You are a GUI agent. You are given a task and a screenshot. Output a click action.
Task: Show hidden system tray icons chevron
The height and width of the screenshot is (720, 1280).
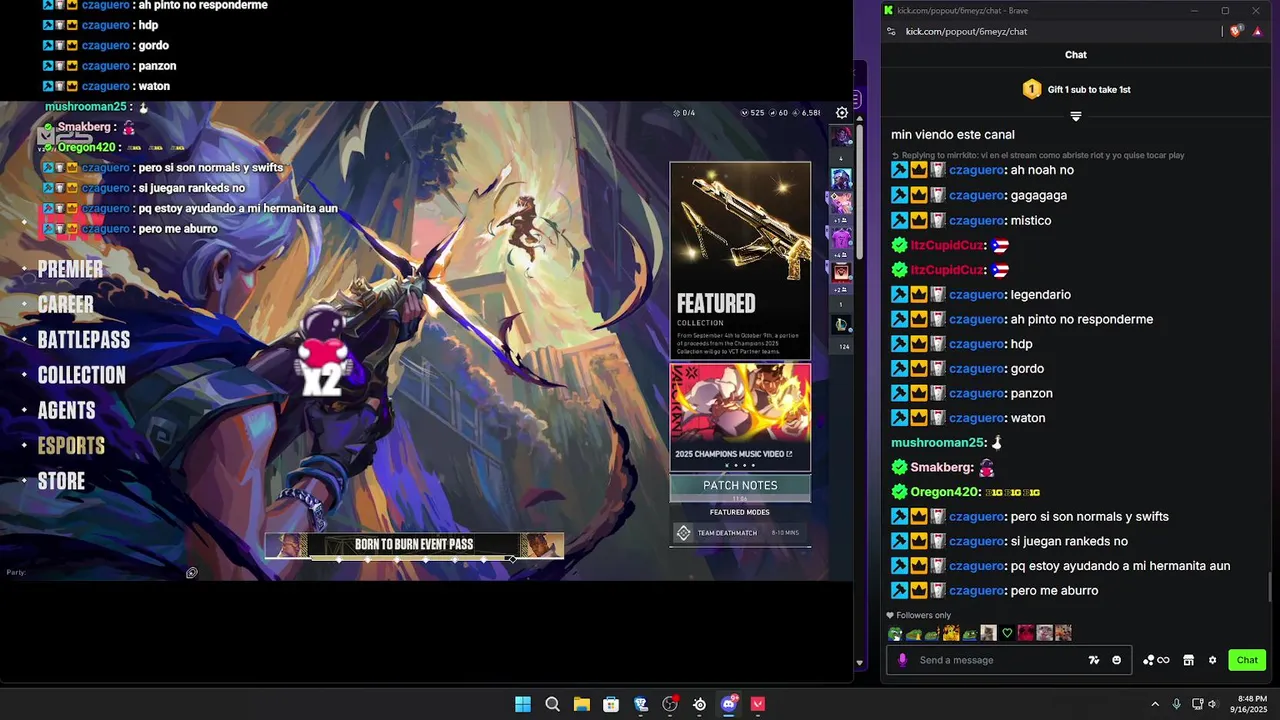tap(1155, 704)
